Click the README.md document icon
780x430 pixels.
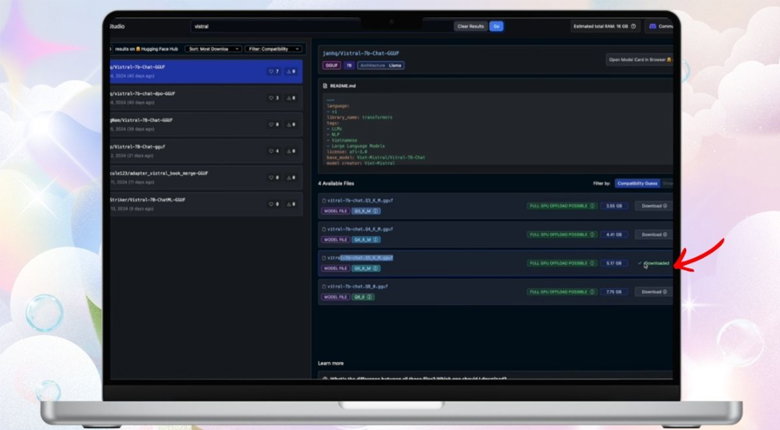tap(325, 86)
